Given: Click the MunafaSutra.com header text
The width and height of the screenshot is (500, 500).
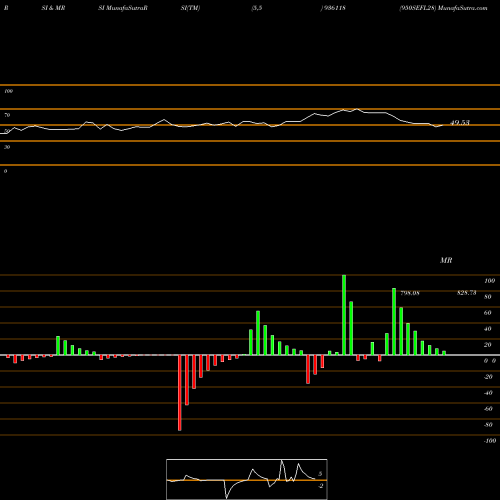Looking at the screenshot, I should click(463, 8).
